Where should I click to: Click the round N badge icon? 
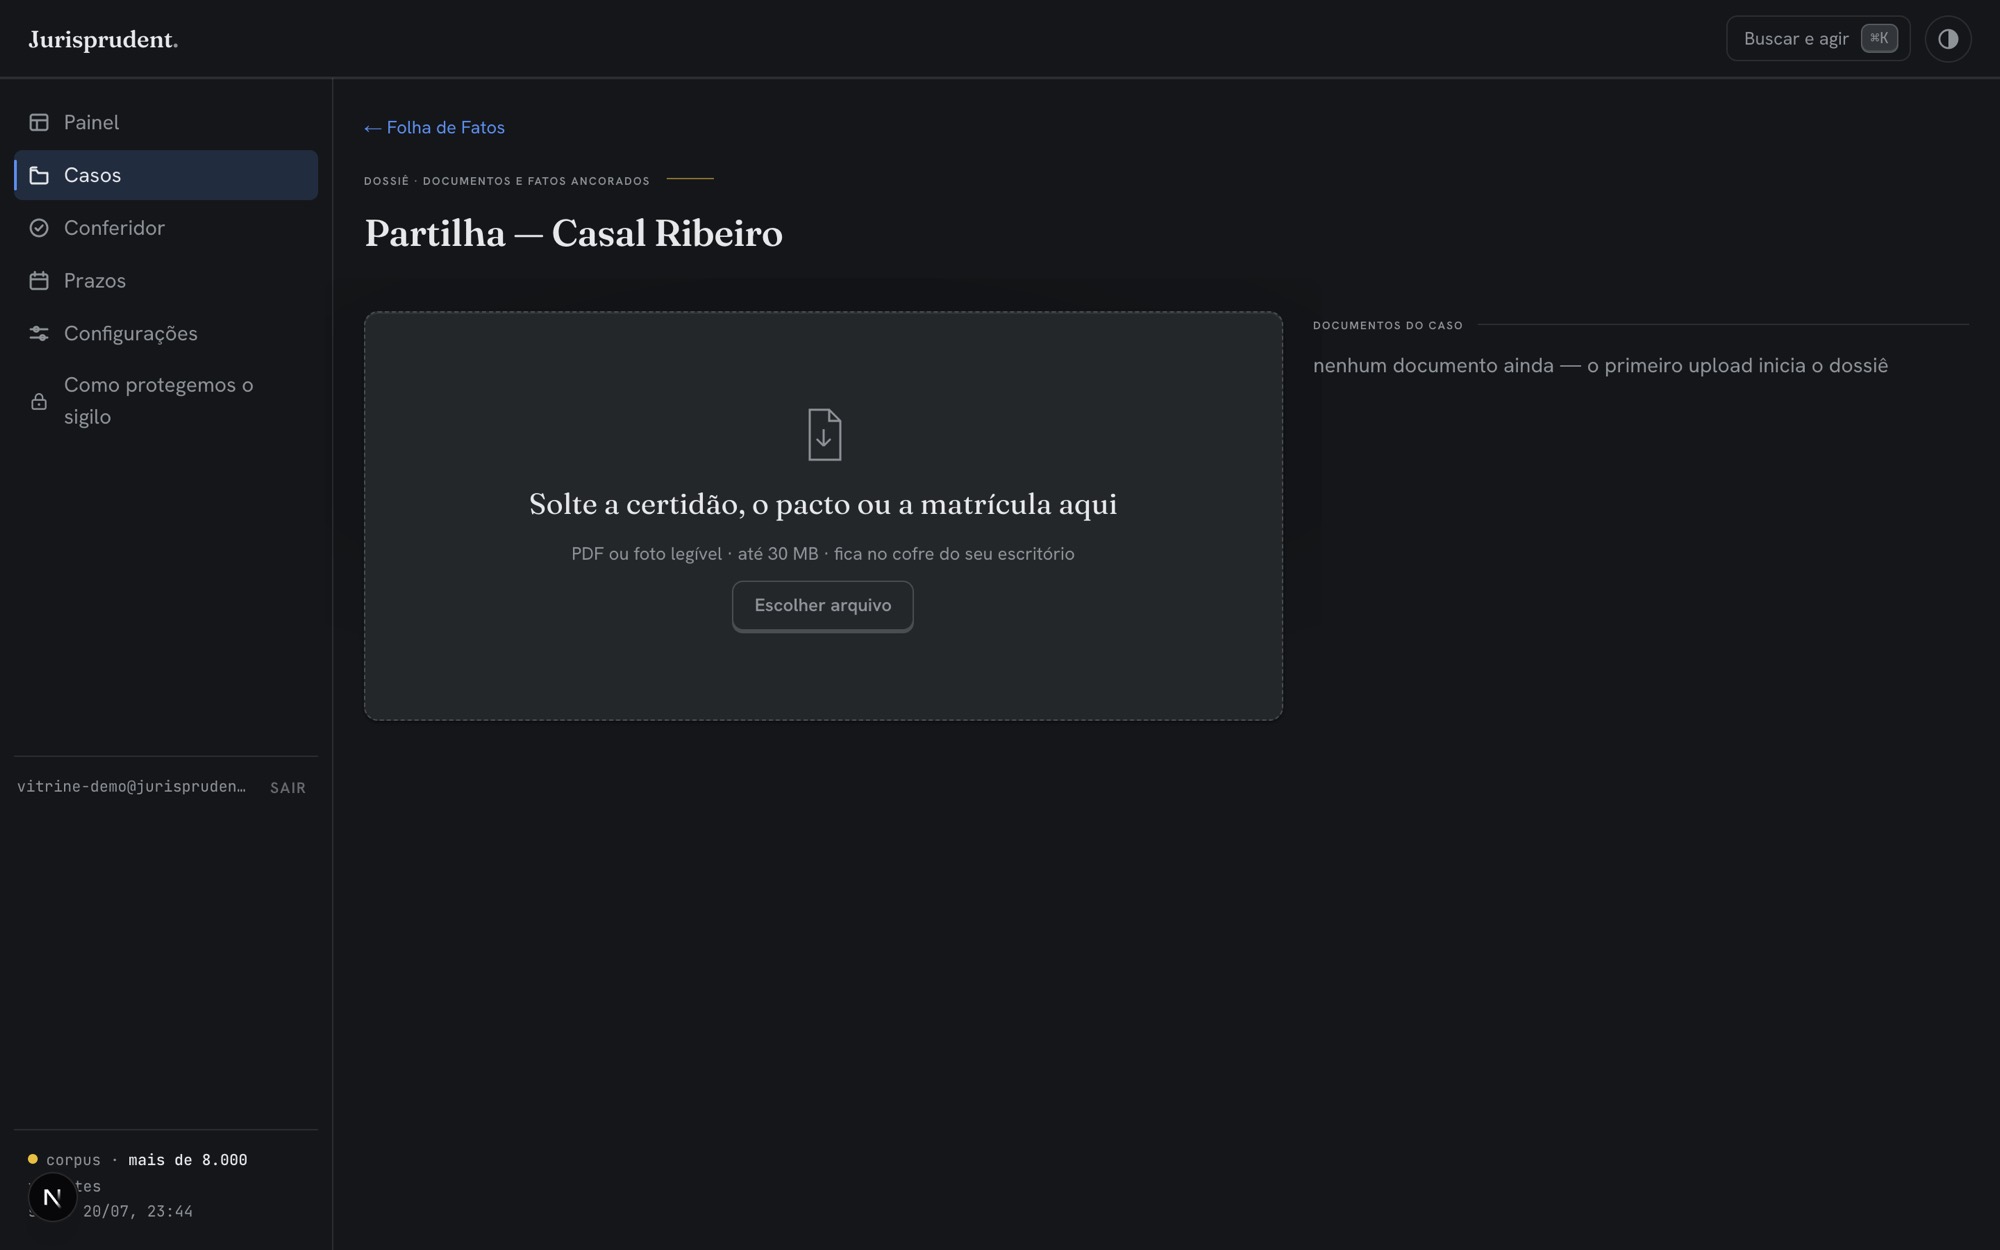pos(52,1197)
